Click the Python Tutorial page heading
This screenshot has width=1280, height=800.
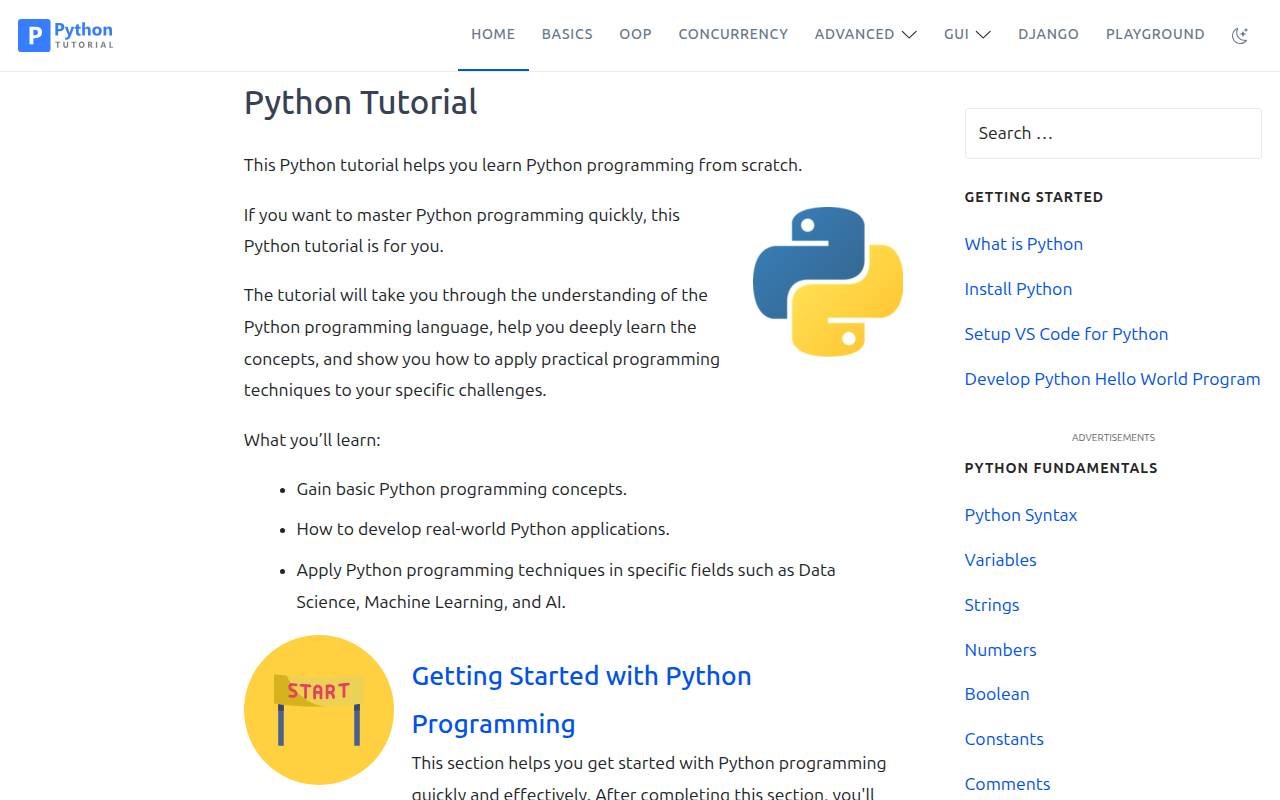pyautogui.click(x=361, y=102)
